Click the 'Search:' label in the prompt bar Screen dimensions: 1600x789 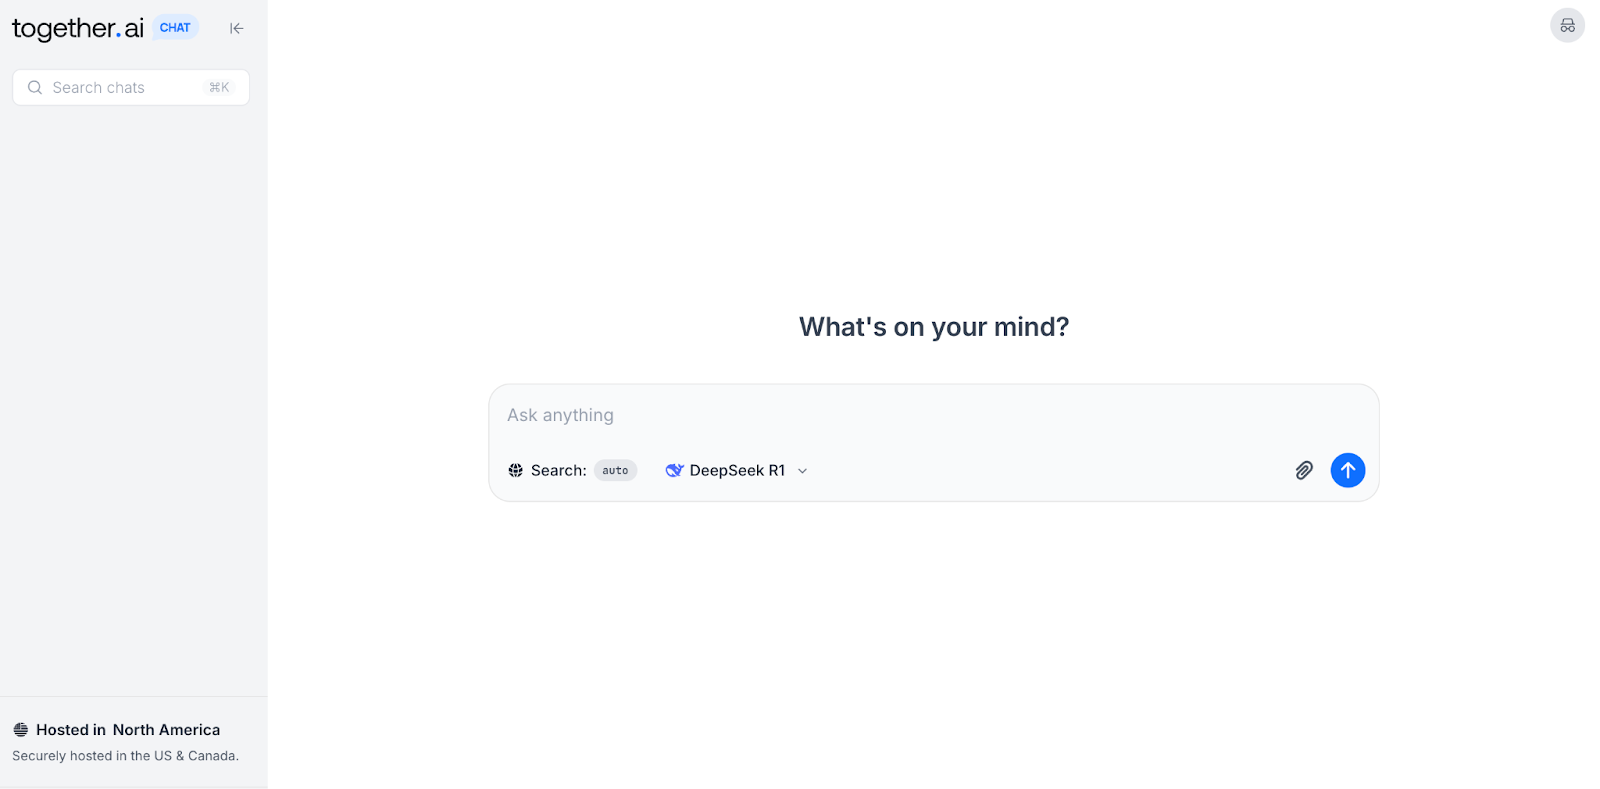558,470
